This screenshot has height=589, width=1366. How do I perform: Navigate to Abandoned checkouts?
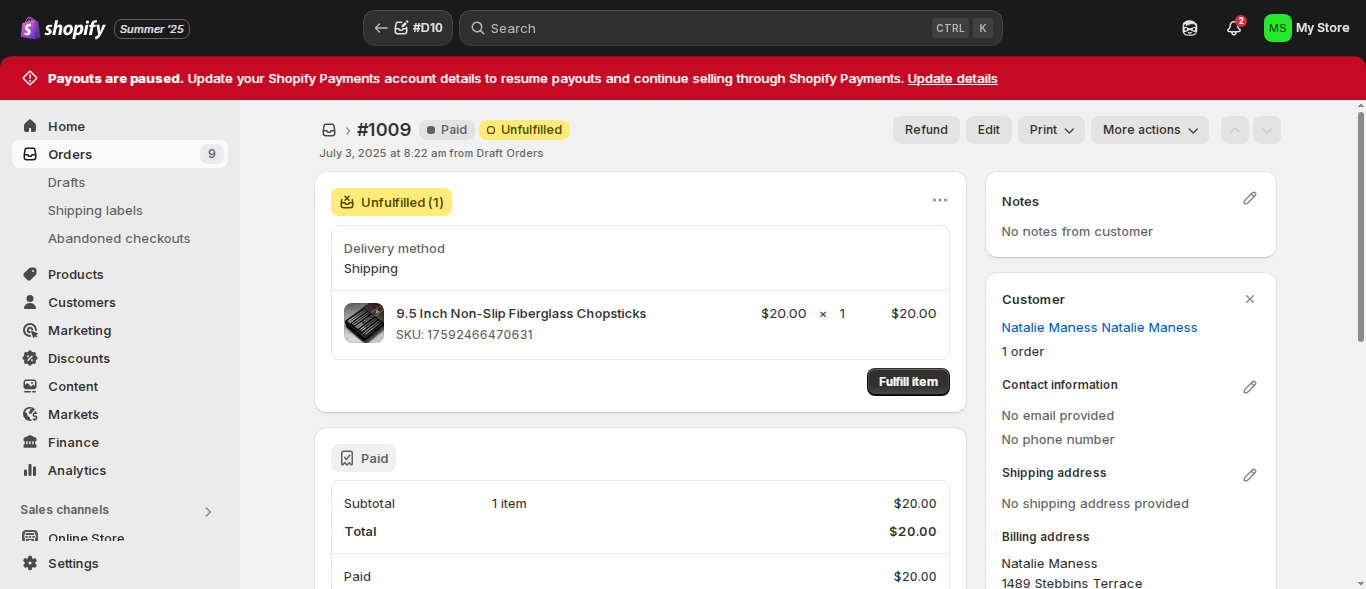(x=119, y=239)
